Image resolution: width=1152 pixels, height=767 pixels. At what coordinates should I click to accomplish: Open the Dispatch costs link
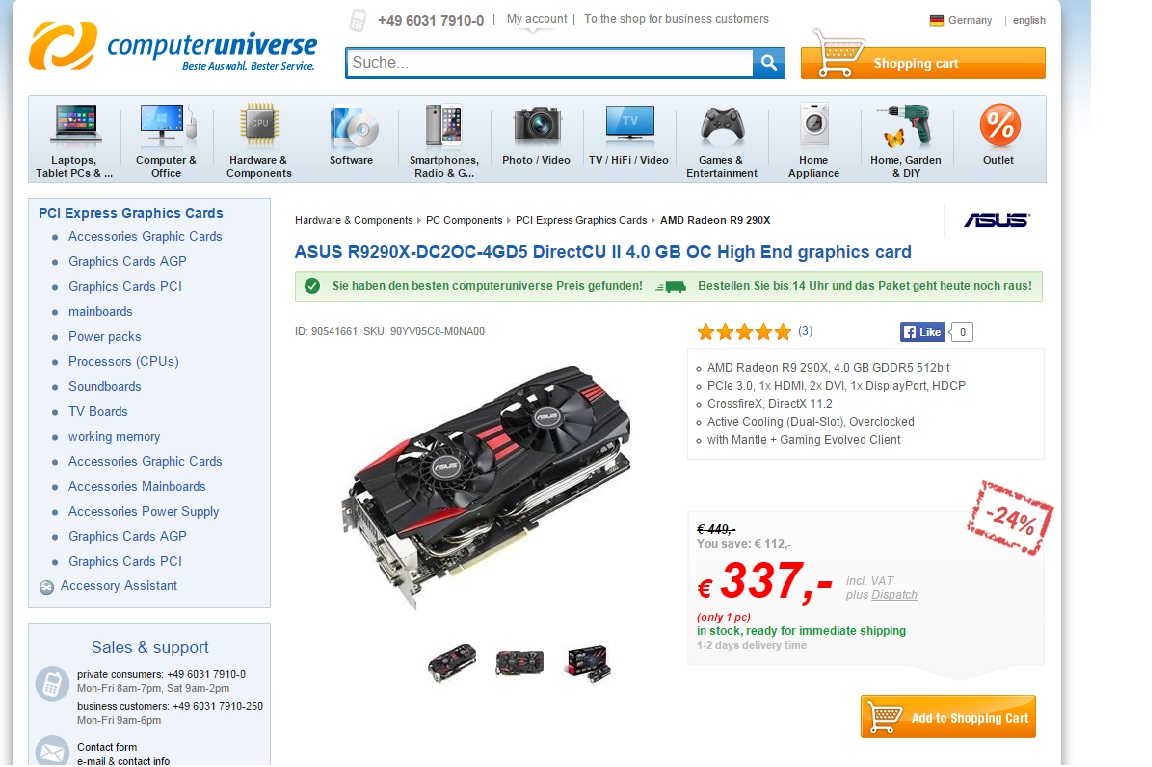(894, 595)
